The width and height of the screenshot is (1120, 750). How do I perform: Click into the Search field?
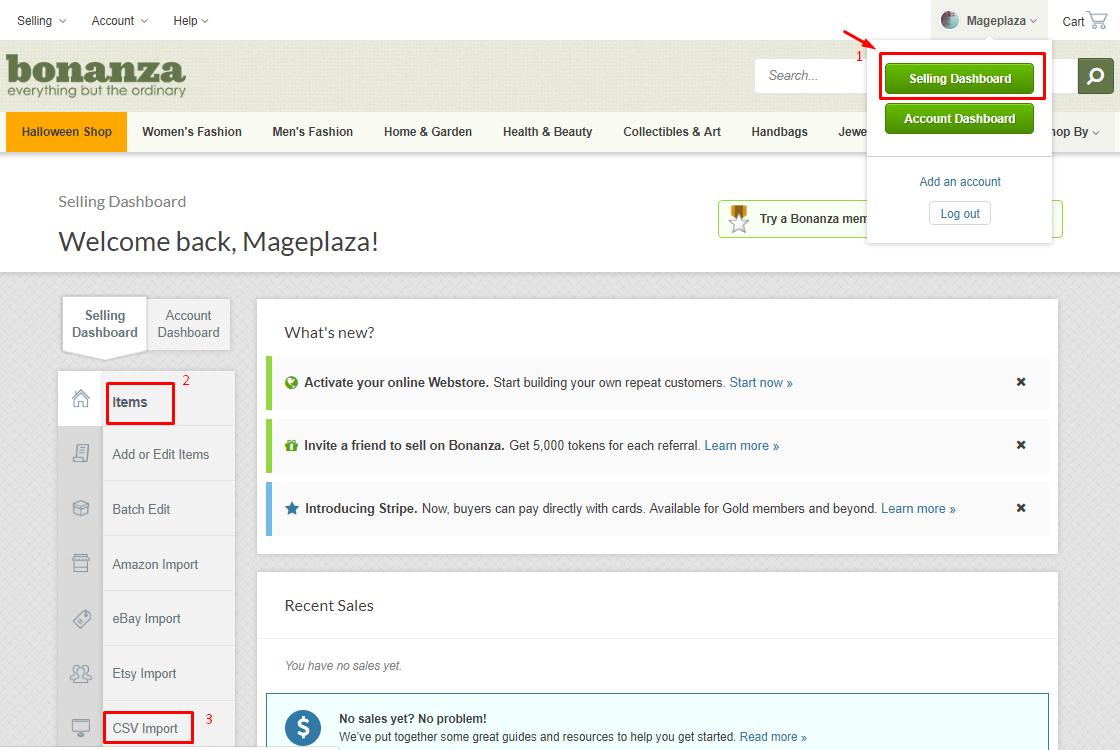811,76
